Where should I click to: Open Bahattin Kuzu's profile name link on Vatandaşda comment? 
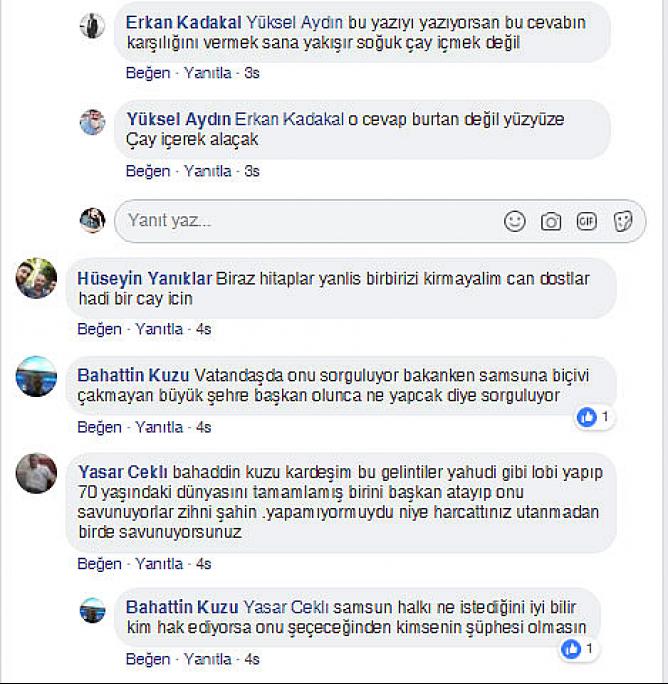point(133,376)
